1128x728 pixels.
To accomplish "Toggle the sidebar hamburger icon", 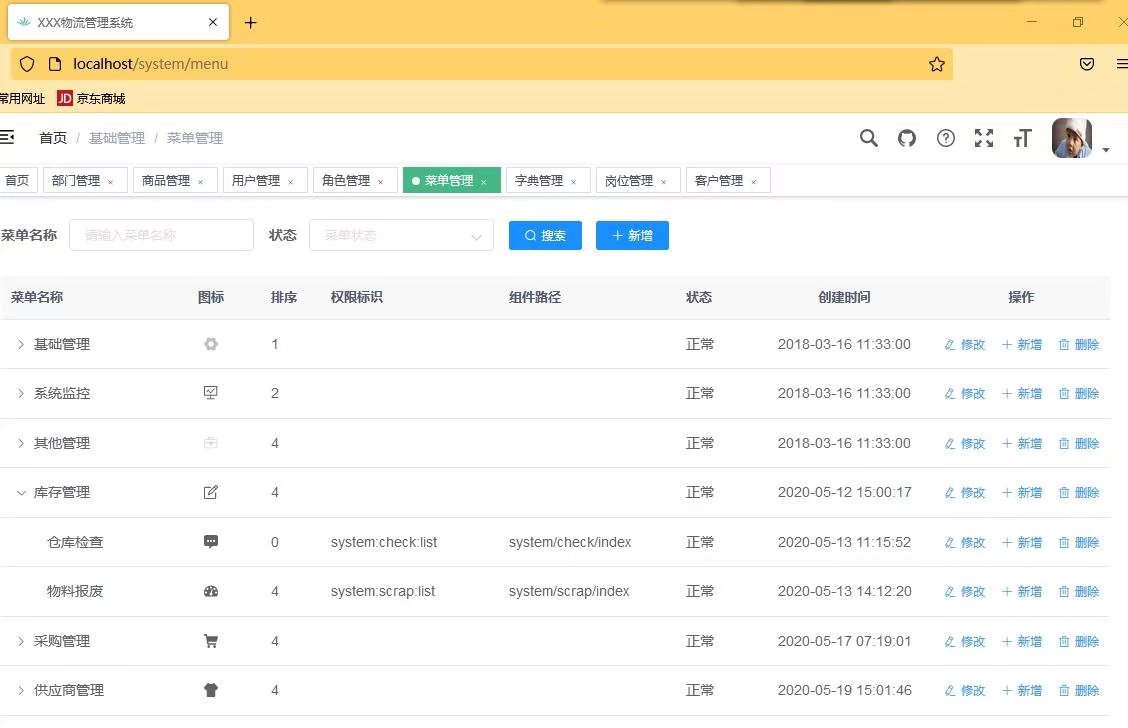I will (7, 137).
